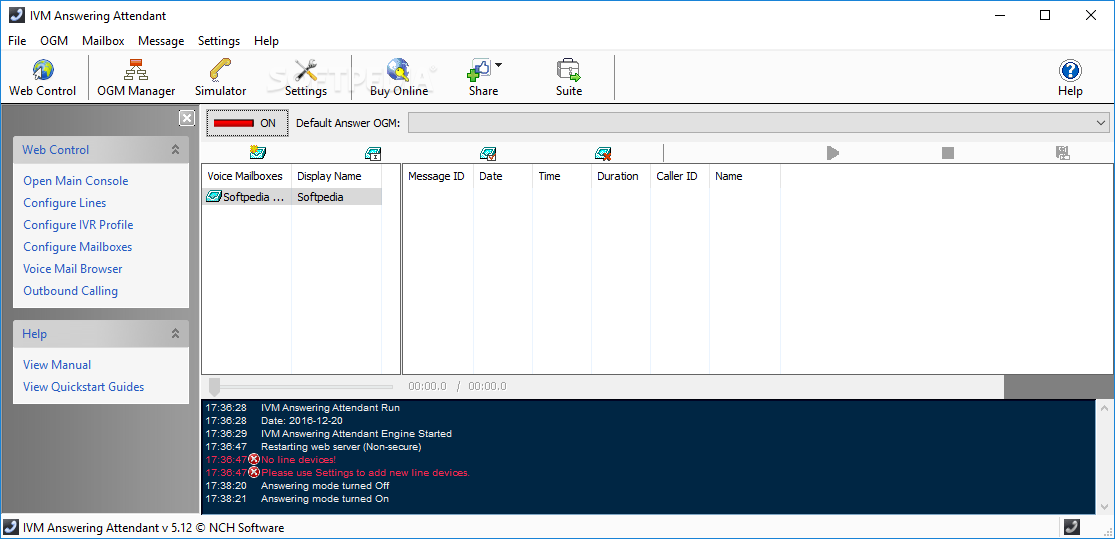Sort by Name column header

tap(745, 176)
